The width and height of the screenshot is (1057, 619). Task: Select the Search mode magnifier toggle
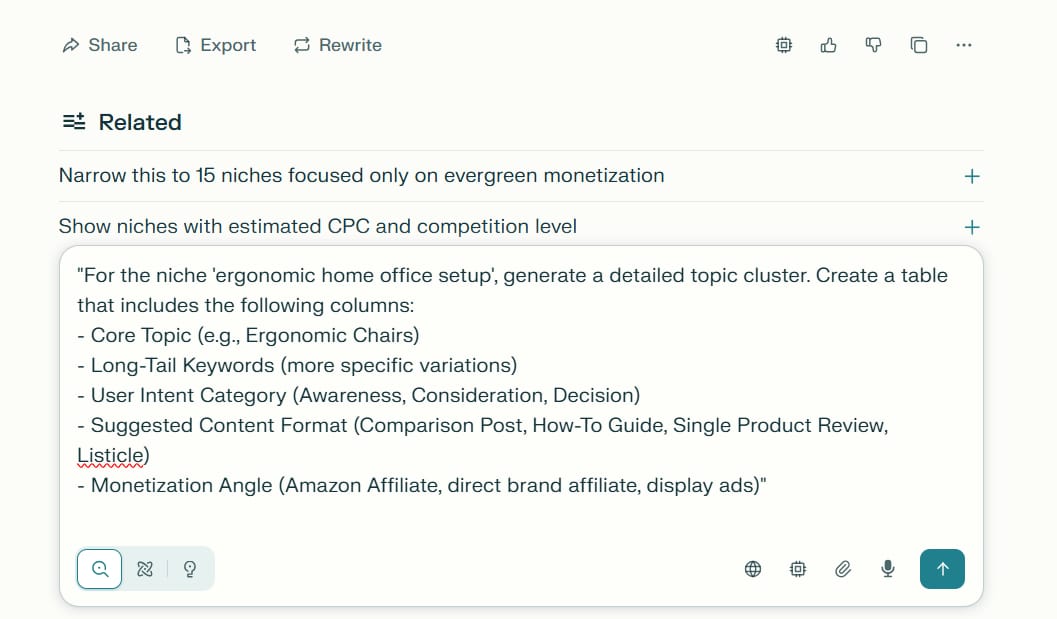tap(100, 569)
